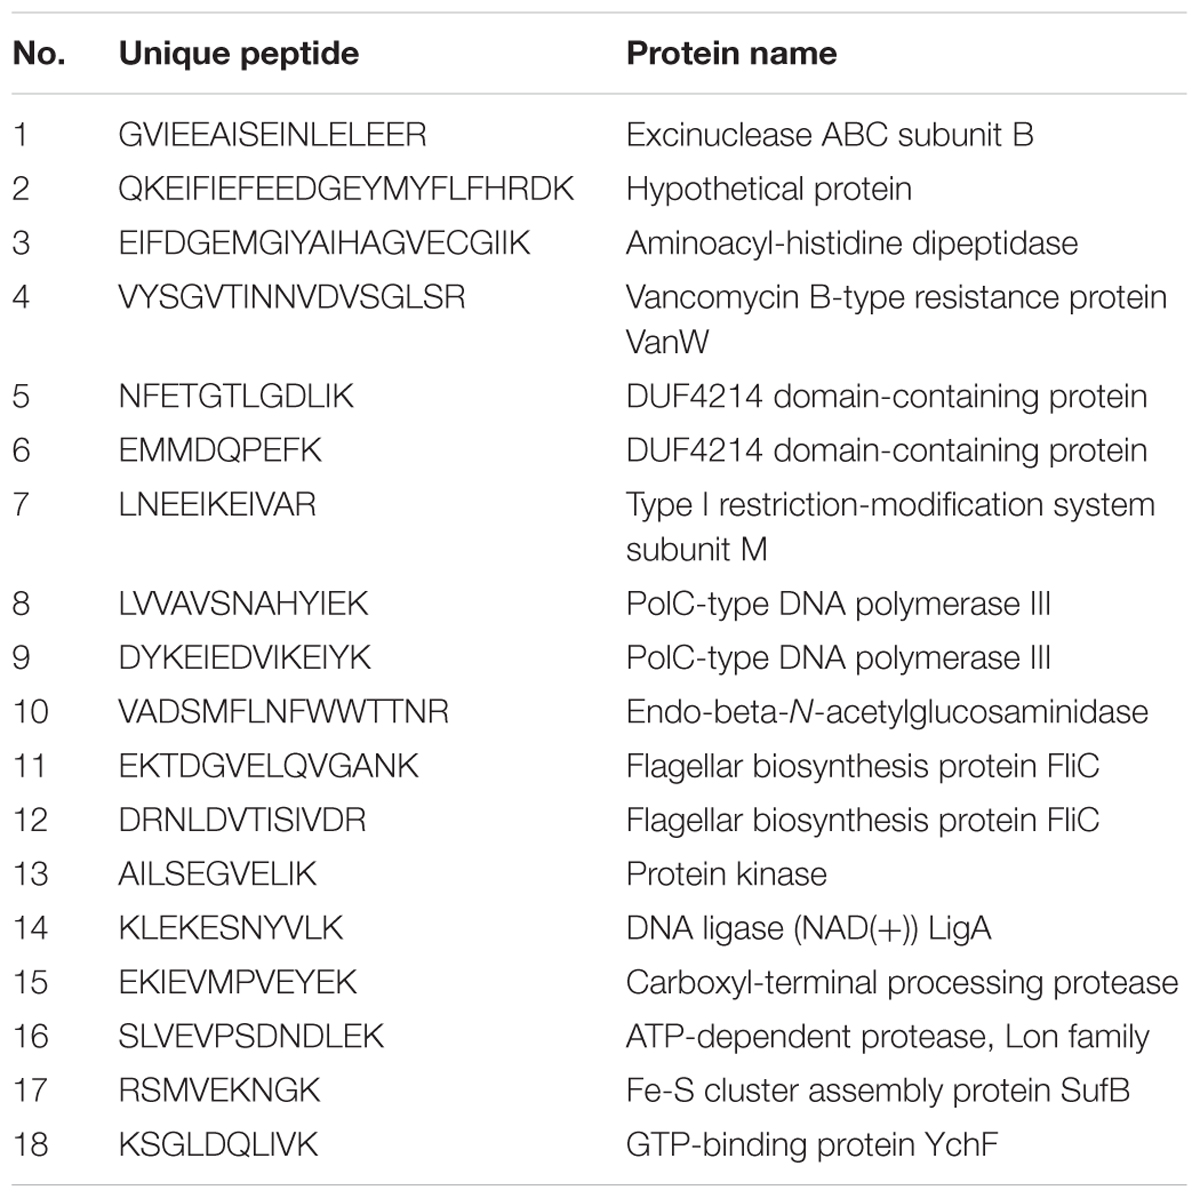1200x1198 pixels.
Task: Select "Endo-beta-N-acetylglucosaminidase" protein name
Action: coord(886,712)
